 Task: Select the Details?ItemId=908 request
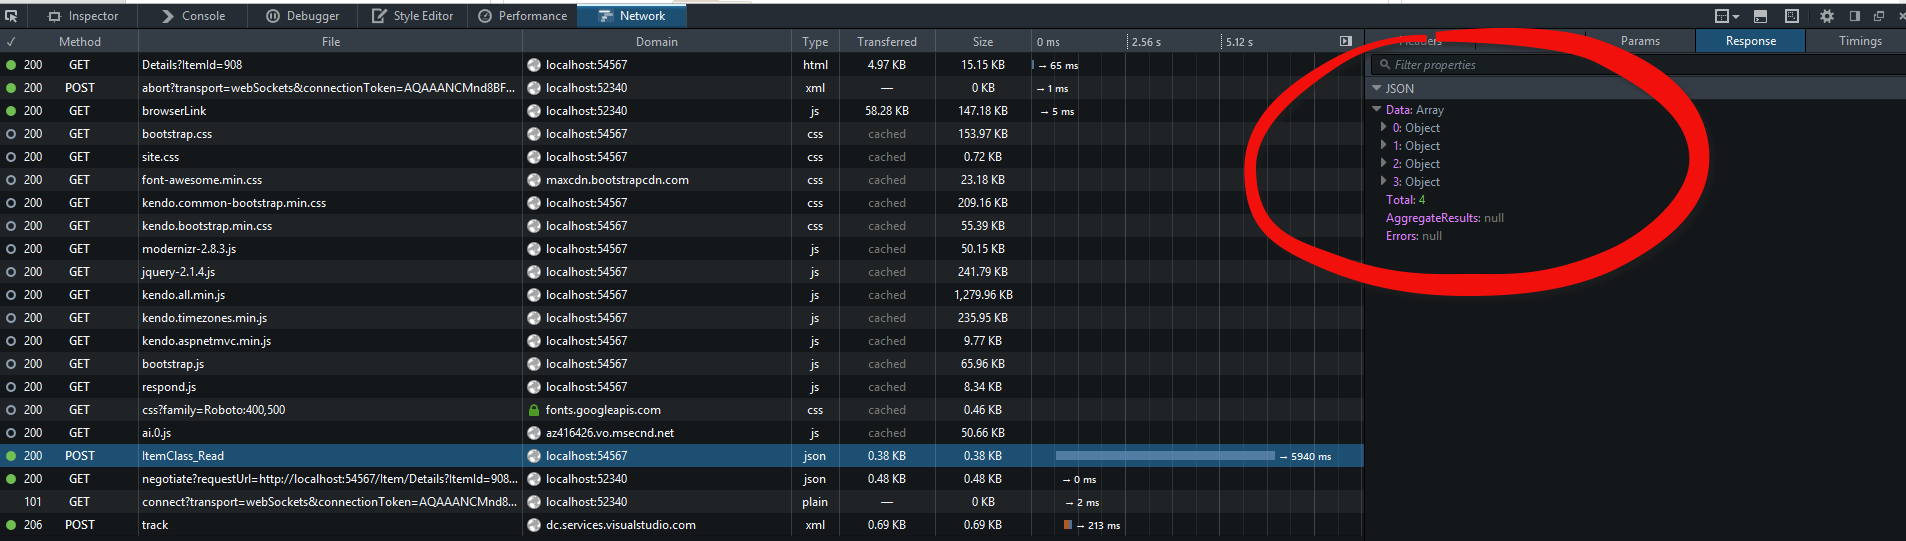click(682, 65)
